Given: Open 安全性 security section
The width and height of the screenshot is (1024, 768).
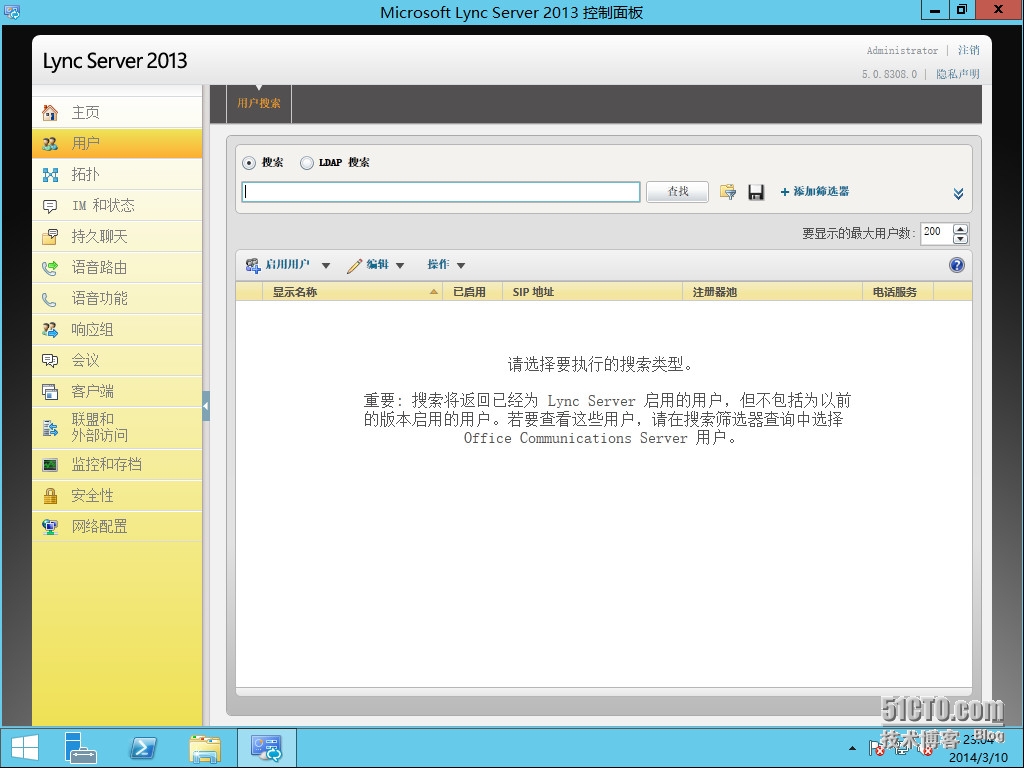Looking at the screenshot, I should [x=117, y=496].
